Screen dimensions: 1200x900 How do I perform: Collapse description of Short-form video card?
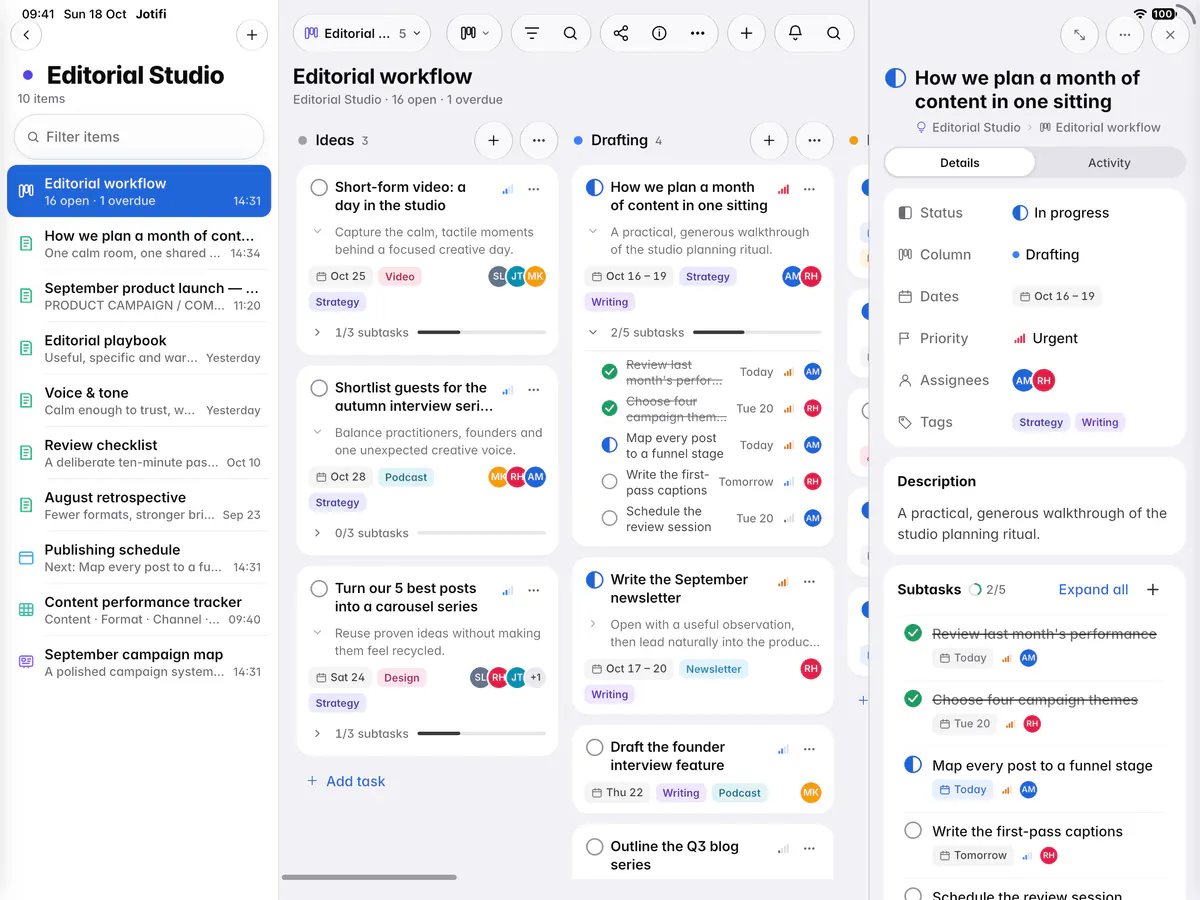click(317, 232)
